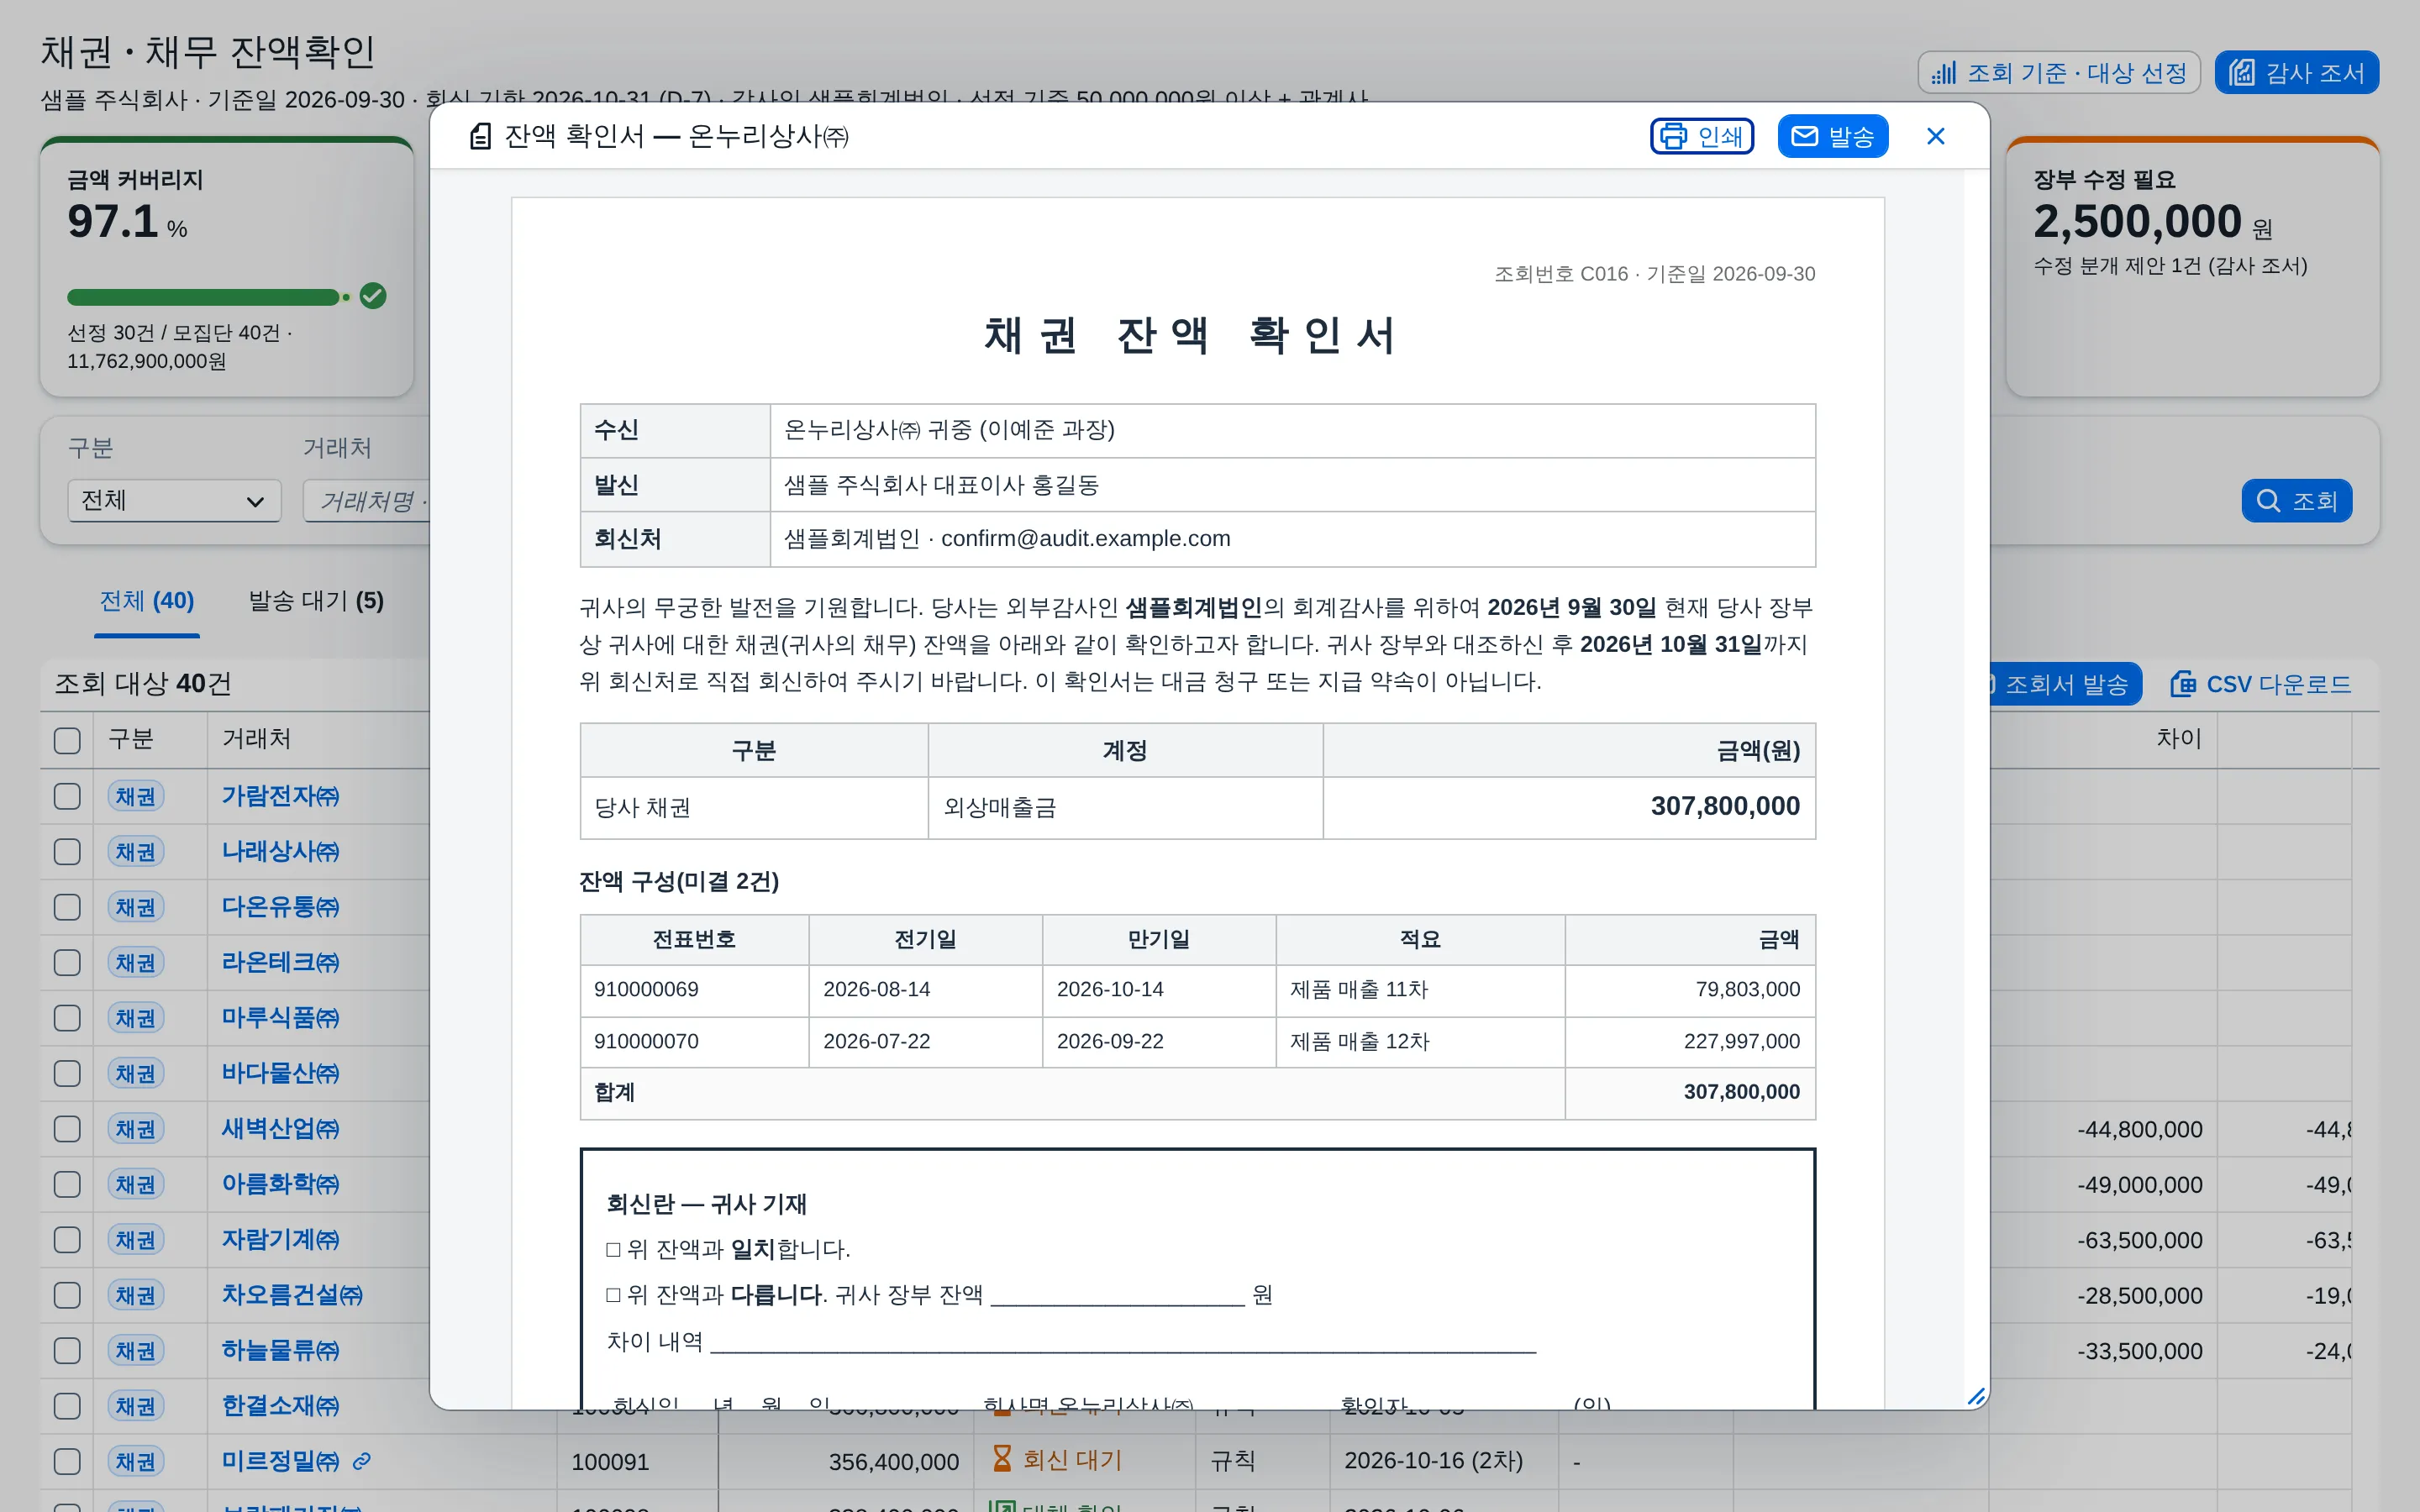The width and height of the screenshot is (2420, 1512).
Task: Click the document icon in dialog title
Action: coord(480,136)
